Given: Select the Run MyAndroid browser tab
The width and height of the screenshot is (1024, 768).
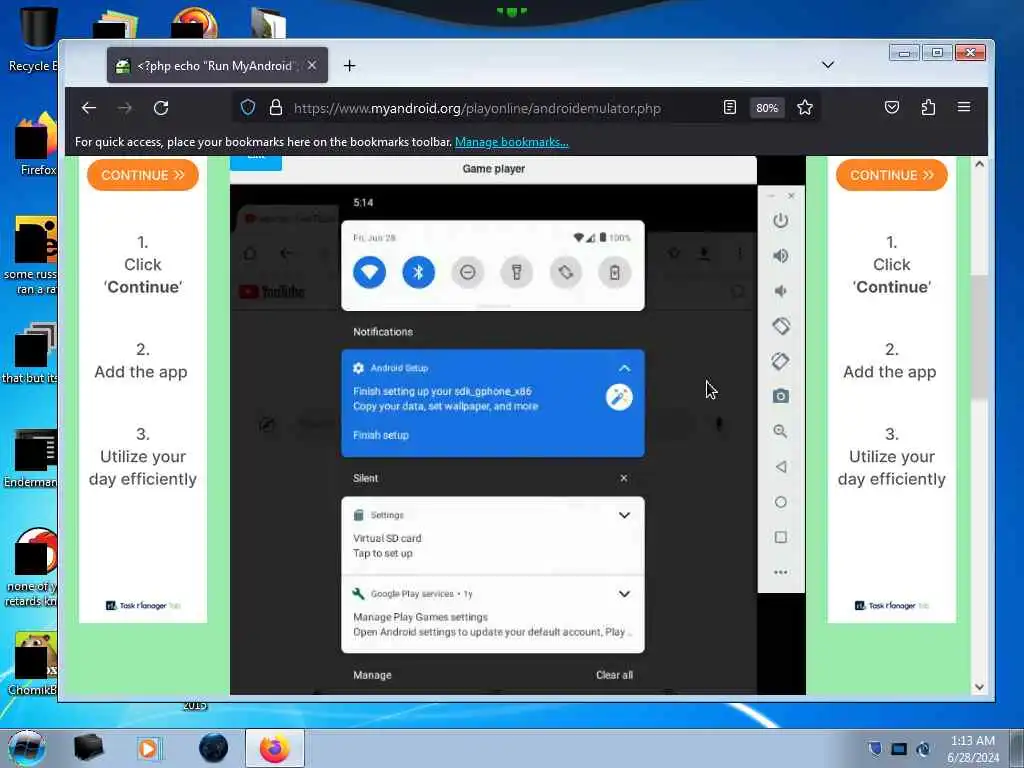Looking at the screenshot, I should [217, 65].
